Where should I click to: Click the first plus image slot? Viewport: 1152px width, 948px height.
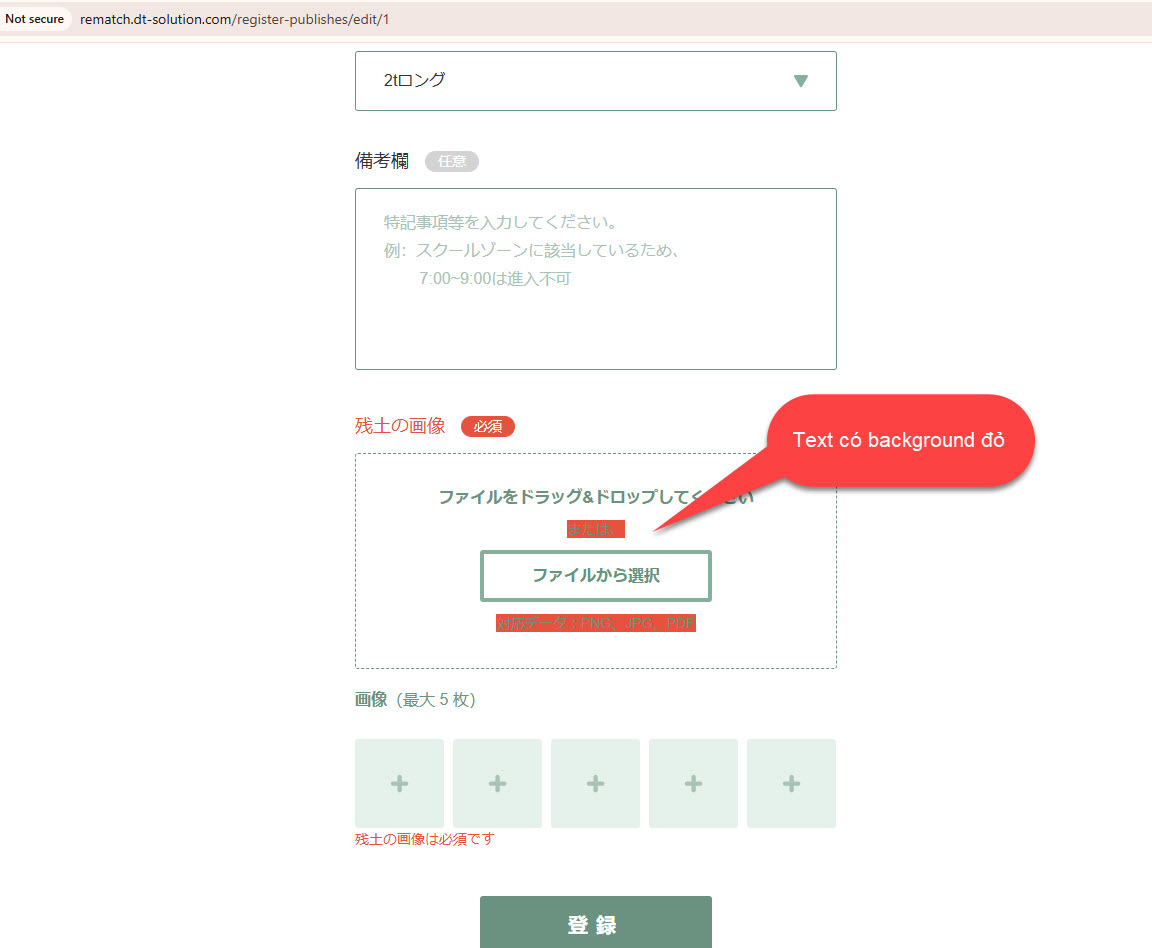point(399,783)
